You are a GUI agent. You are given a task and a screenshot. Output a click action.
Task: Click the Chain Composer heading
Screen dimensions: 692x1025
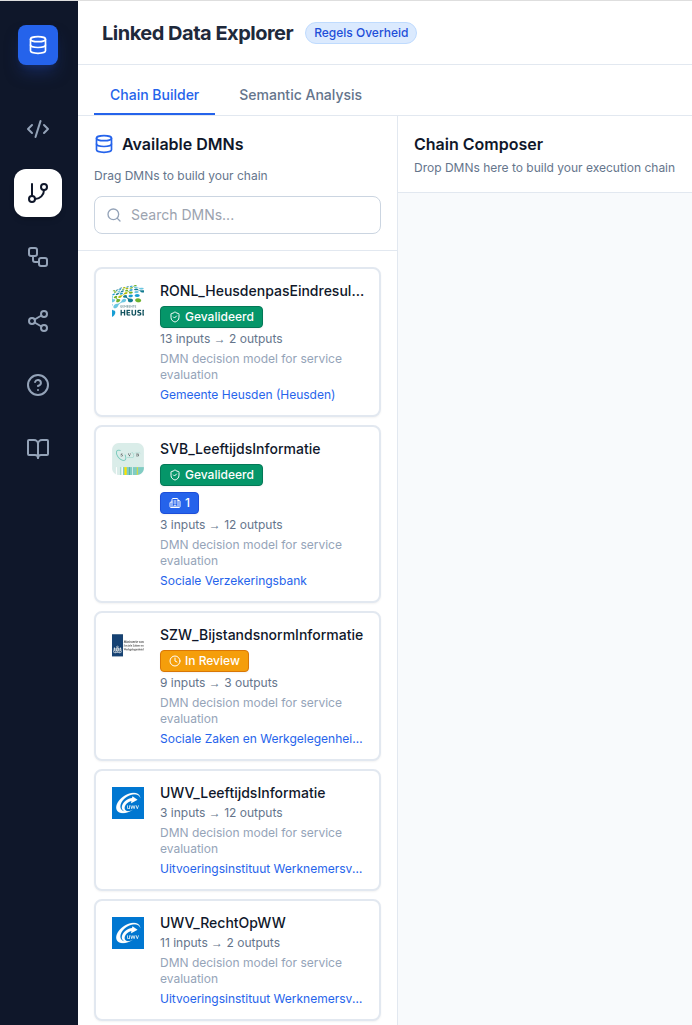pos(478,144)
